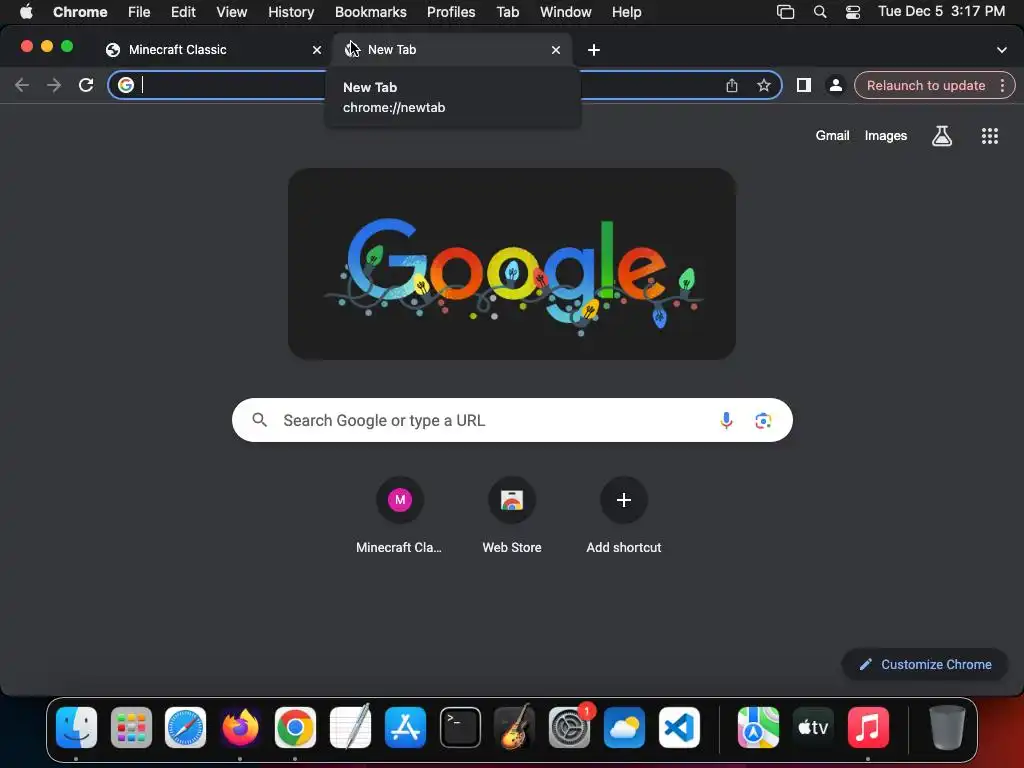Screen dimensions: 1024x768
Task: Select the New Tab tab
Action: point(452,50)
